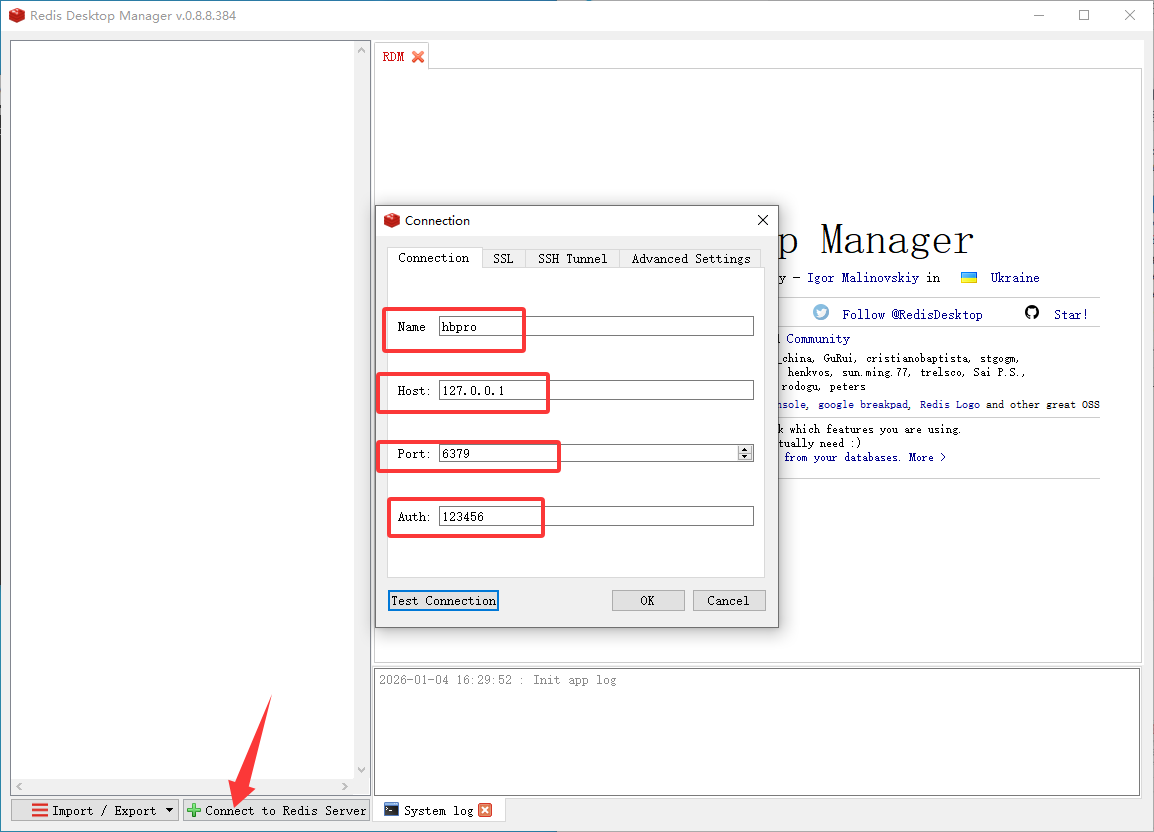Click the Redis logo in Connection dialog title

392,220
